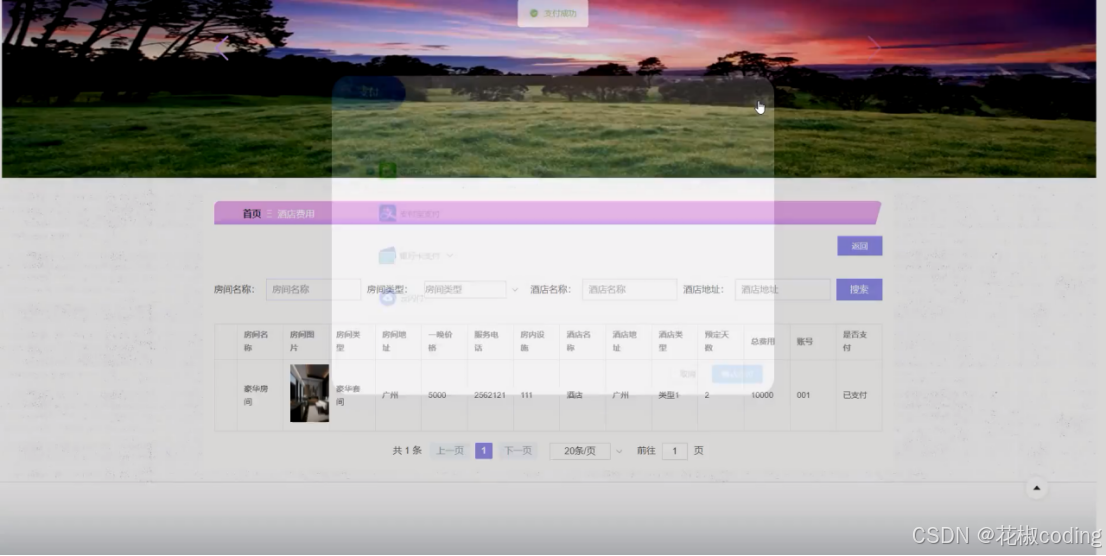Screen dimensions: 1106x556
Task: Click the 取消 button in fading dialog
Action: tap(688, 374)
